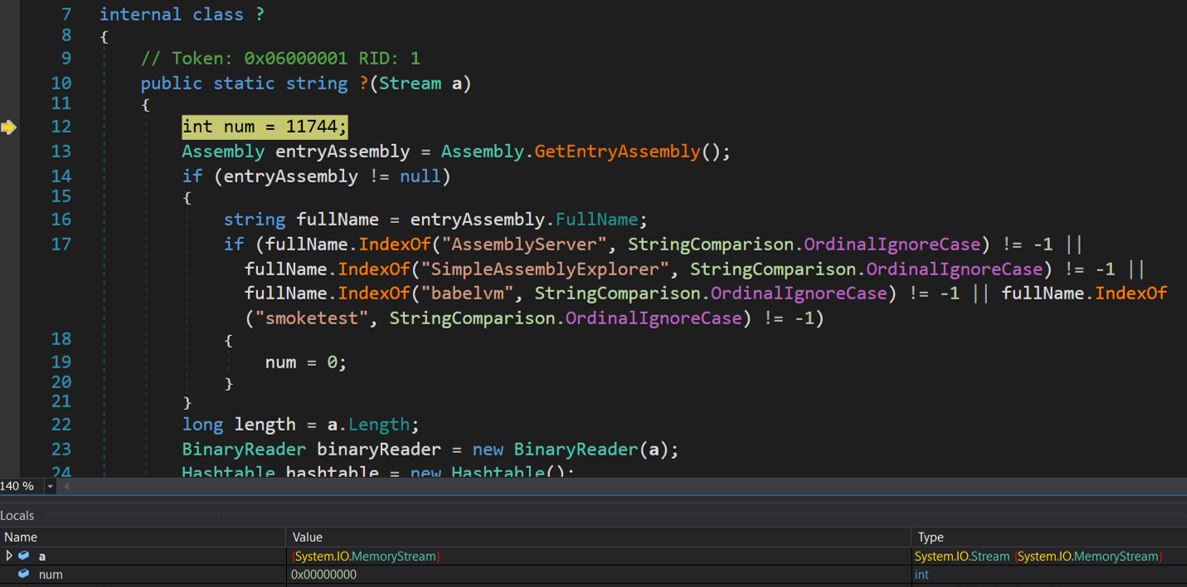The image size is (1187, 587).
Task: Collapse the Locals panel header
Action: point(16,515)
